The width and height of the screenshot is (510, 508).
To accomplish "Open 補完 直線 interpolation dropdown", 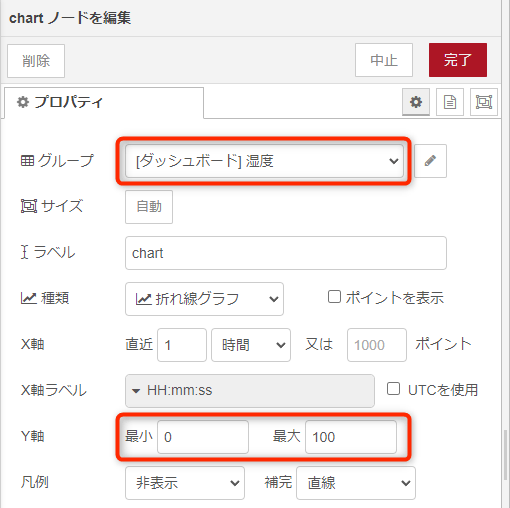I will click(x=356, y=483).
